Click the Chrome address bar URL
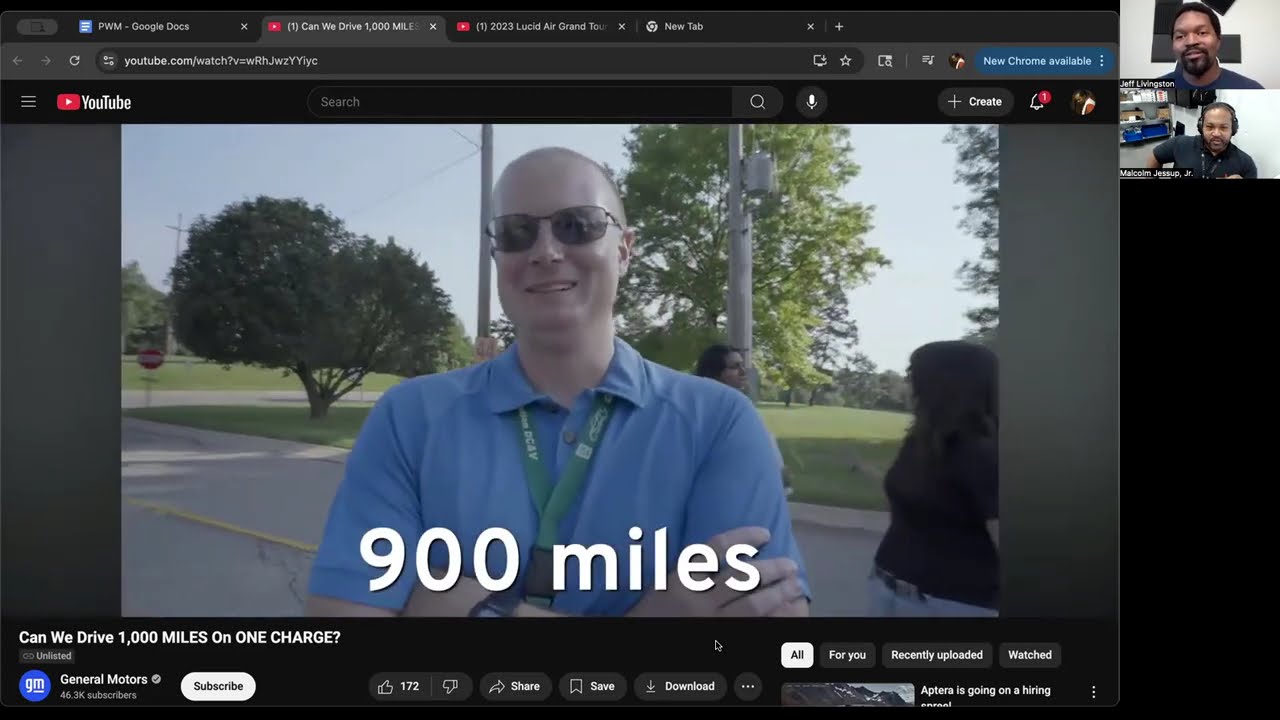 pyautogui.click(x=221, y=61)
